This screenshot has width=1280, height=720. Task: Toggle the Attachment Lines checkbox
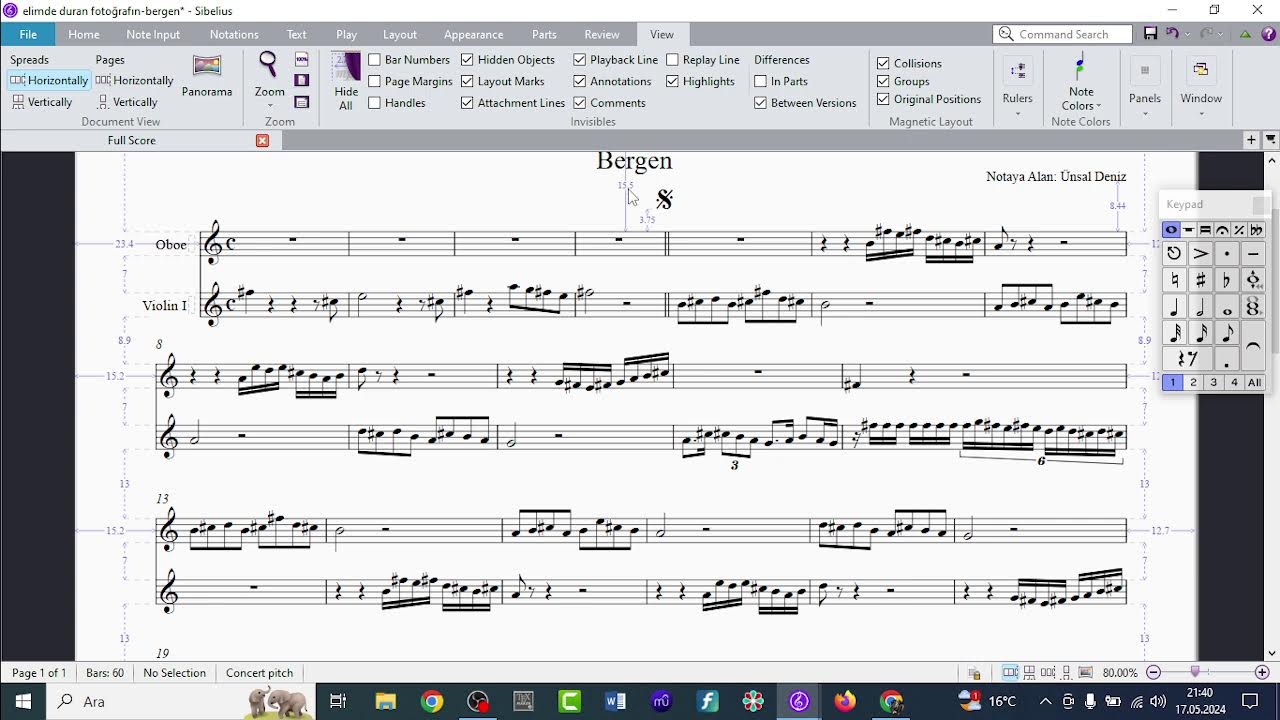tap(467, 103)
